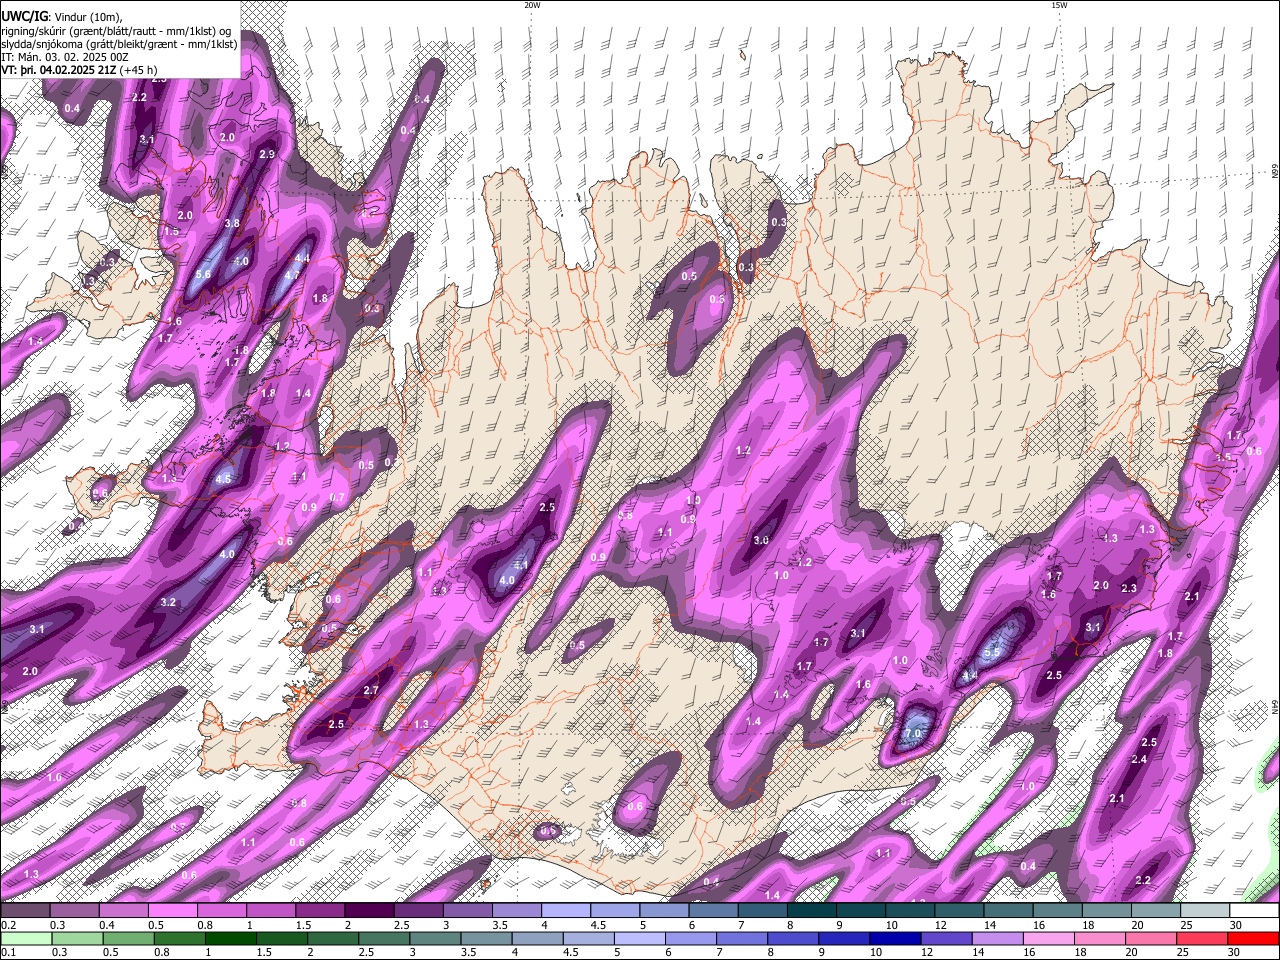Click the 'rigning/skúrir' legend description line
Image resolution: width=1280 pixels, height=960 pixels.
click(x=115, y=30)
